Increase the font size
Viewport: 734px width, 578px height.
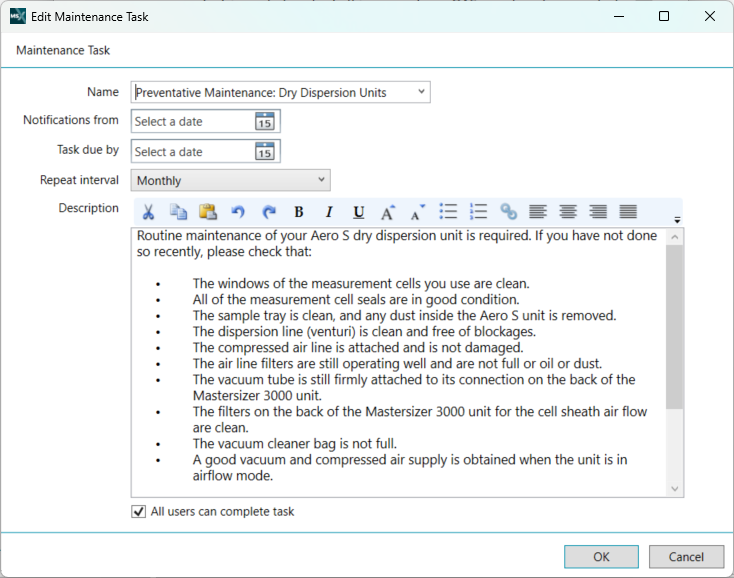[x=388, y=212]
